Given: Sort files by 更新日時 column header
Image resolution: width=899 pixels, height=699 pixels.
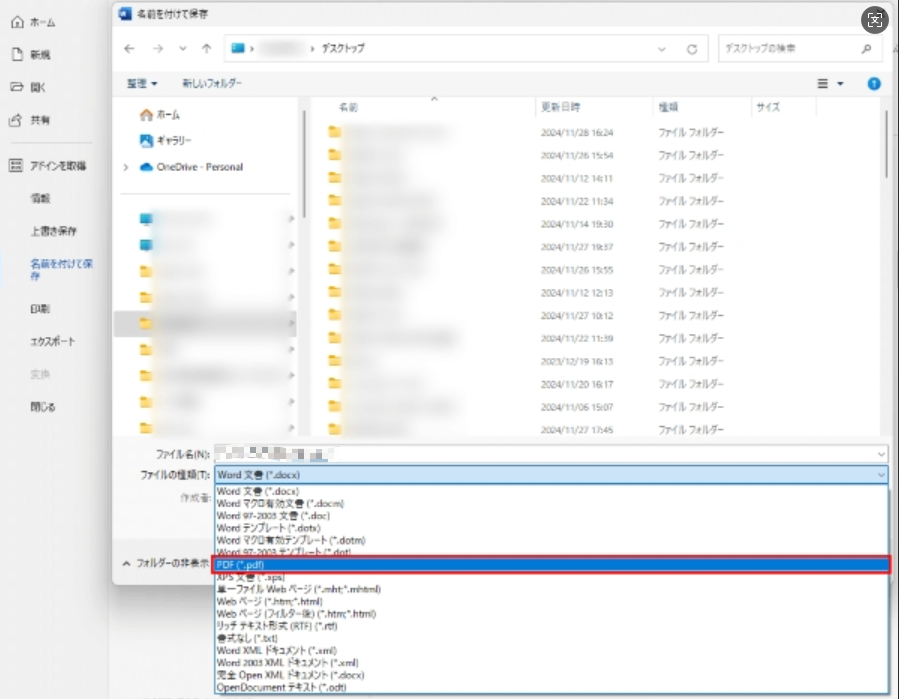Looking at the screenshot, I should pos(562,106).
